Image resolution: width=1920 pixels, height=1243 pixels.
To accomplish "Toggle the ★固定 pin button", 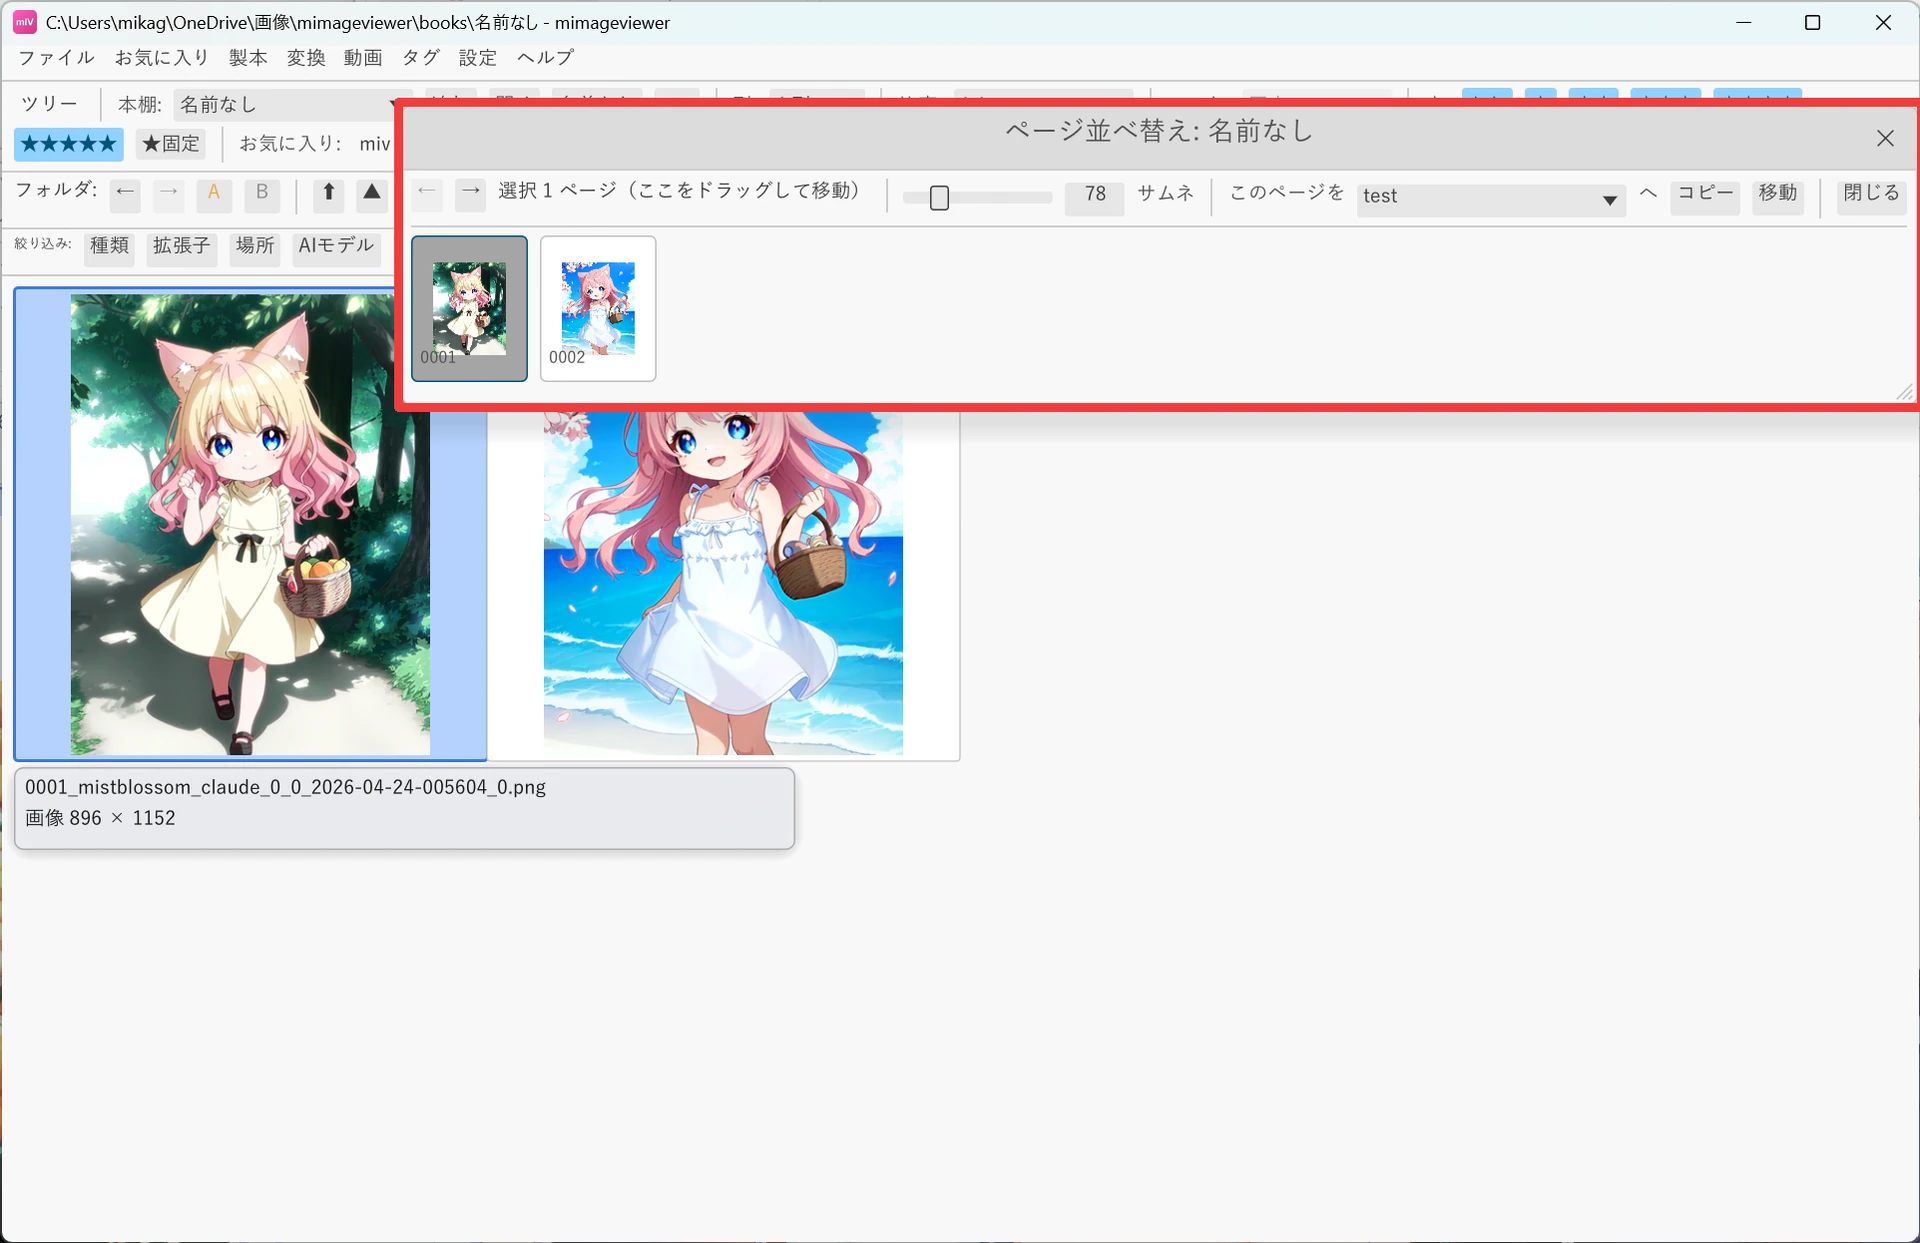I will point(171,144).
